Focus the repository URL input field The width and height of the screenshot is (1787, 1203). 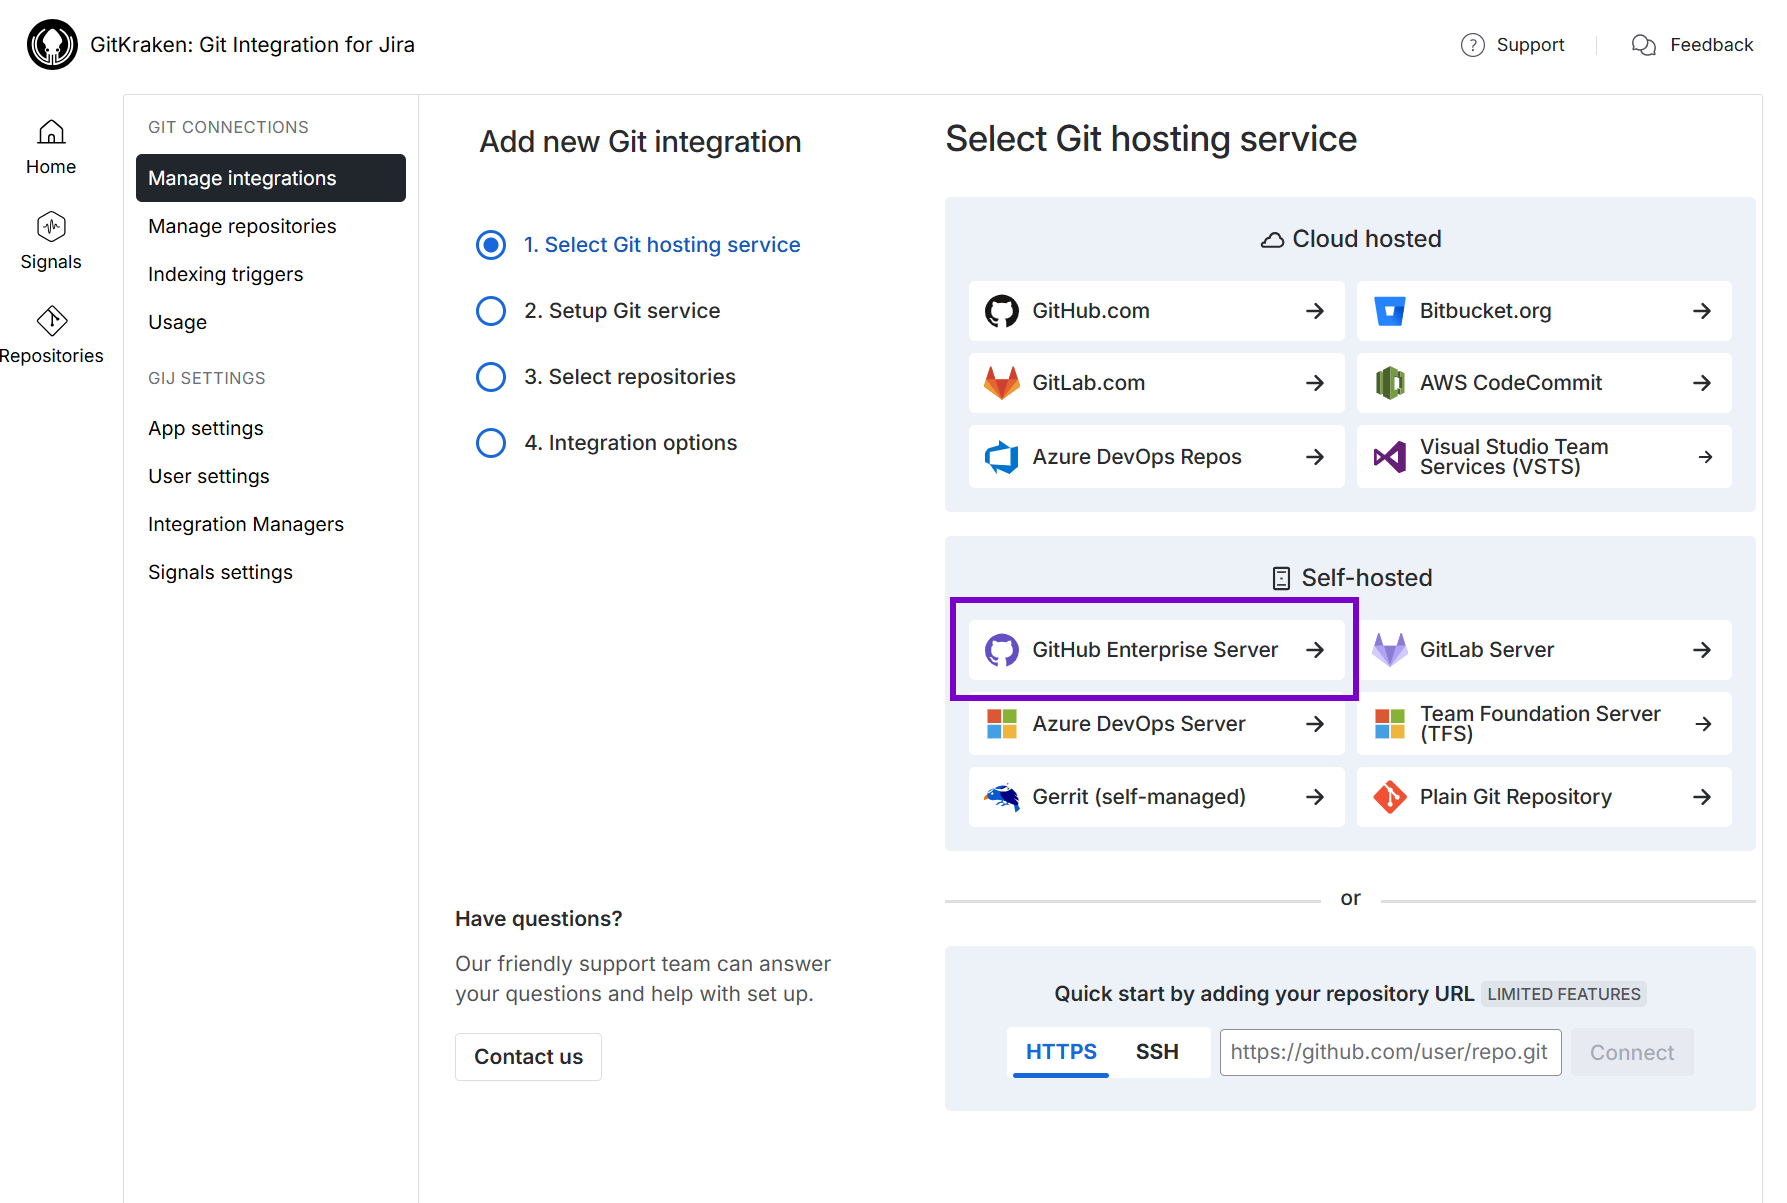[1390, 1052]
